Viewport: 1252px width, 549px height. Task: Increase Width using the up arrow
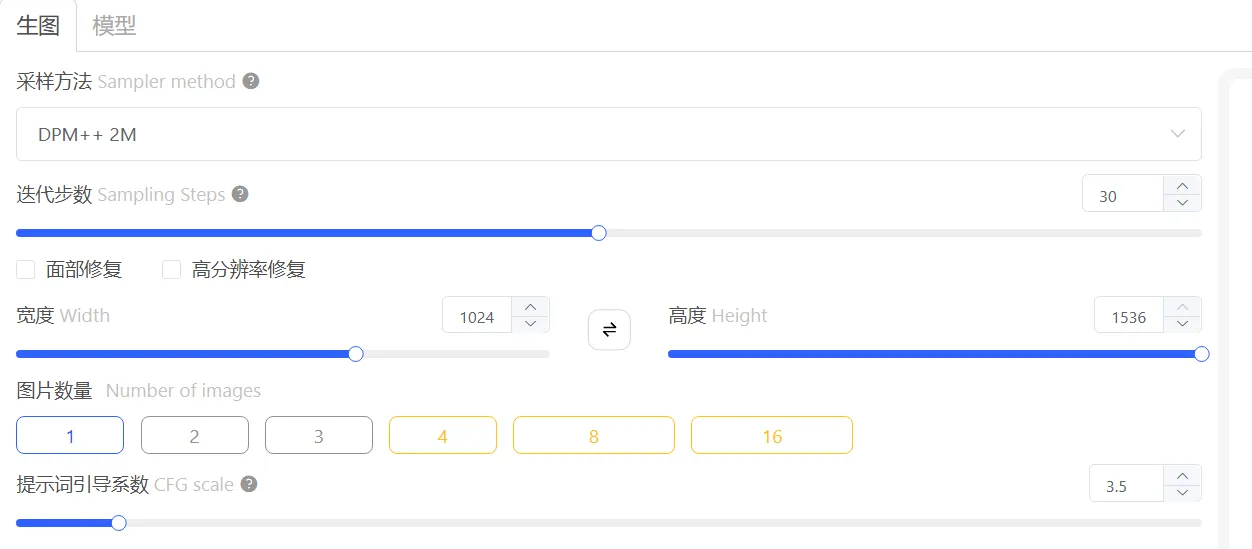pyautogui.click(x=530, y=307)
